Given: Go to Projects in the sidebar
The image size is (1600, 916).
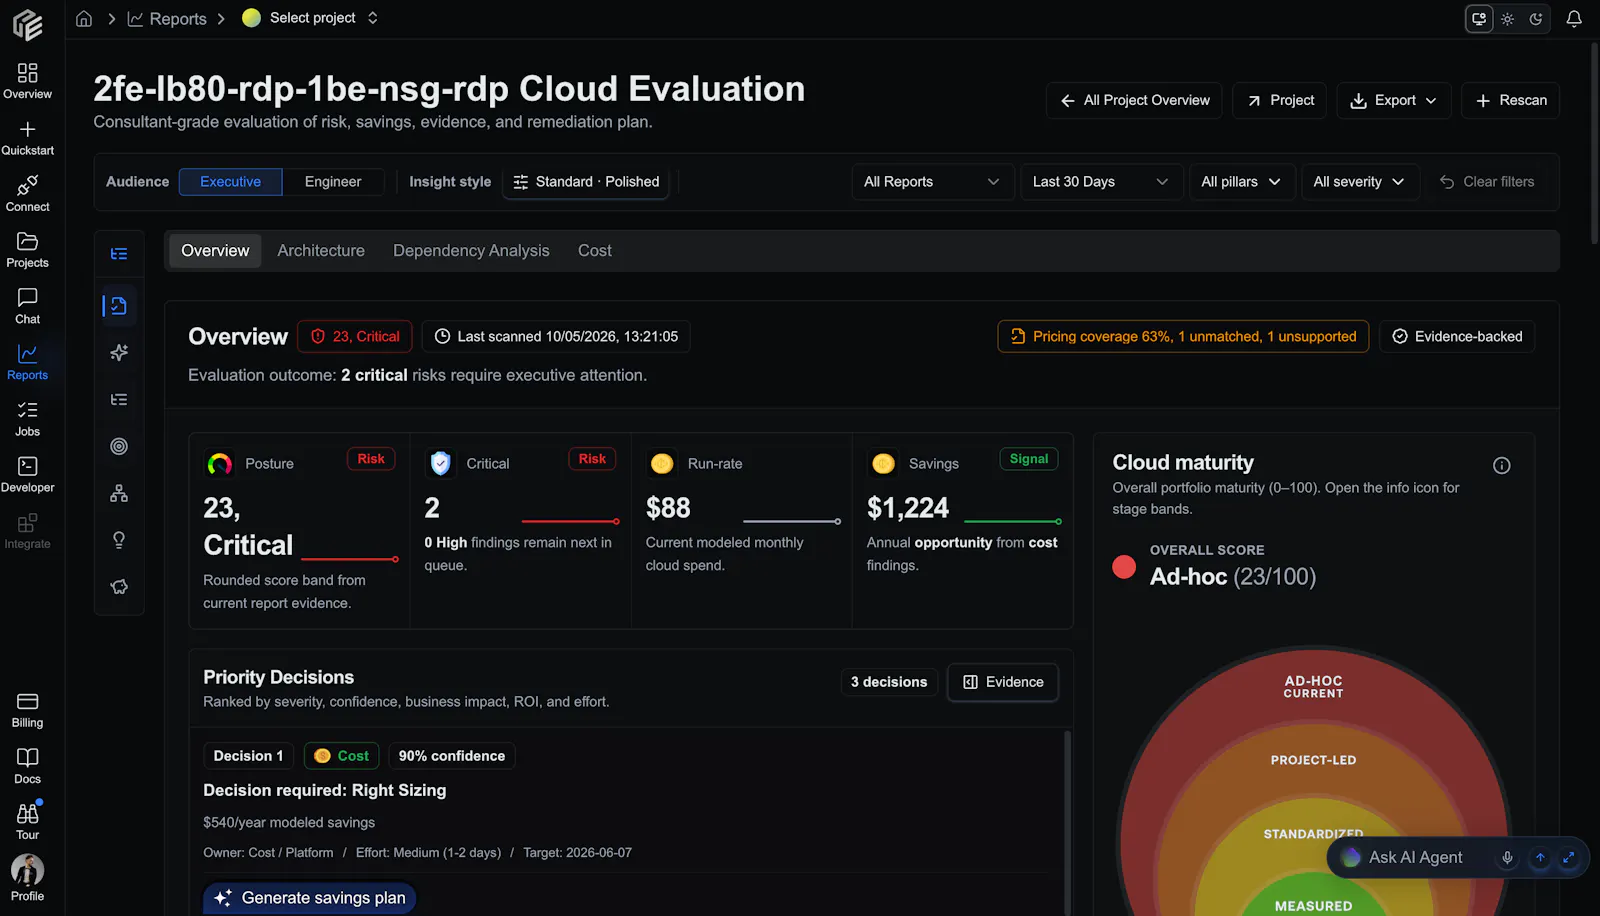Looking at the screenshot, I should point(27,250).
